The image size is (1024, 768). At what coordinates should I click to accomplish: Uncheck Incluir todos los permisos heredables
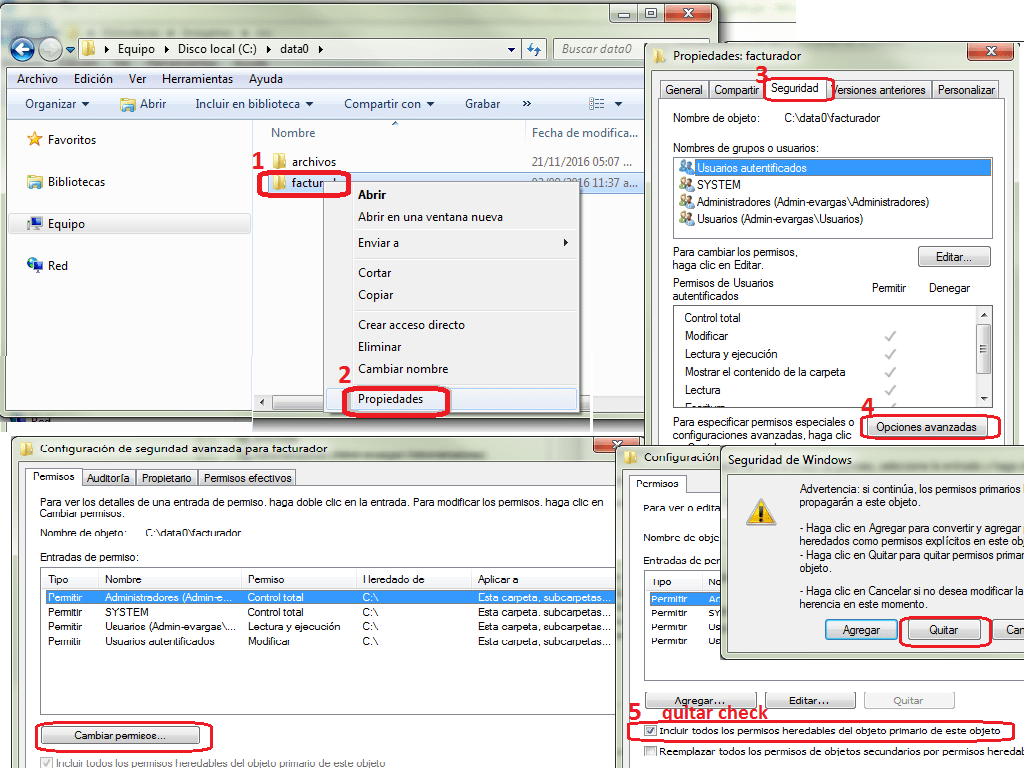click(x=651, y=731)
